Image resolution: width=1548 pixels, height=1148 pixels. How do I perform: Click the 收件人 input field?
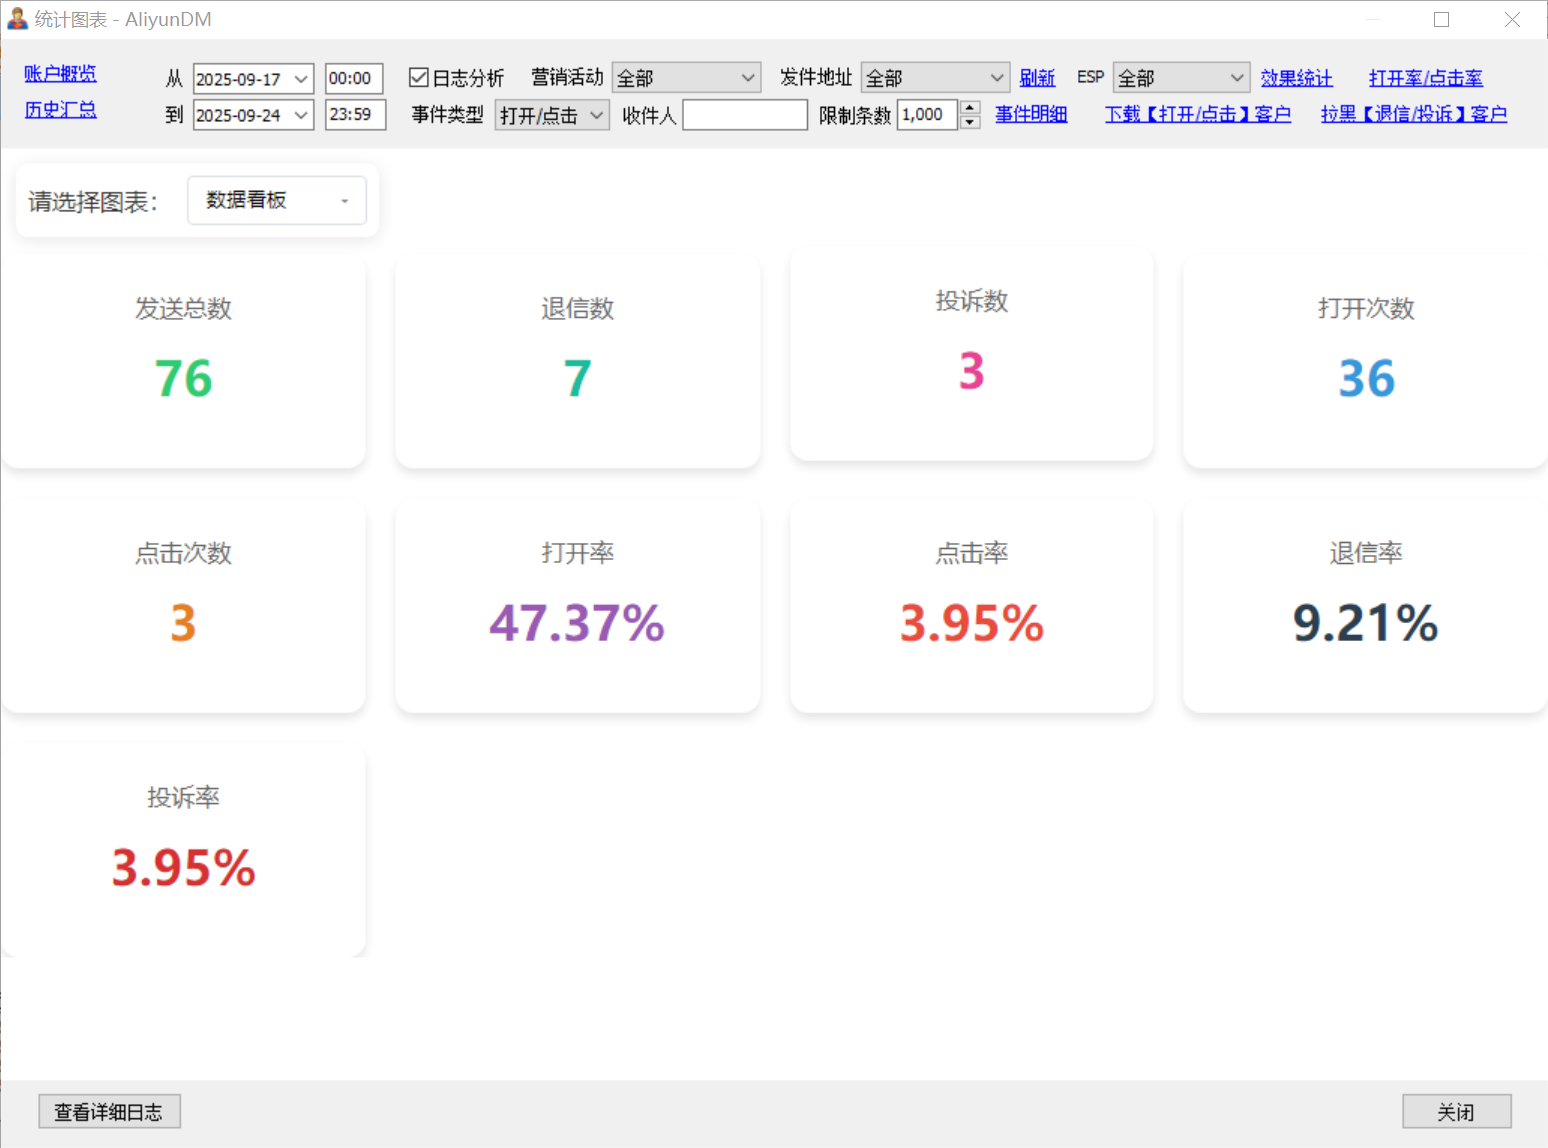tap(744, 115)
